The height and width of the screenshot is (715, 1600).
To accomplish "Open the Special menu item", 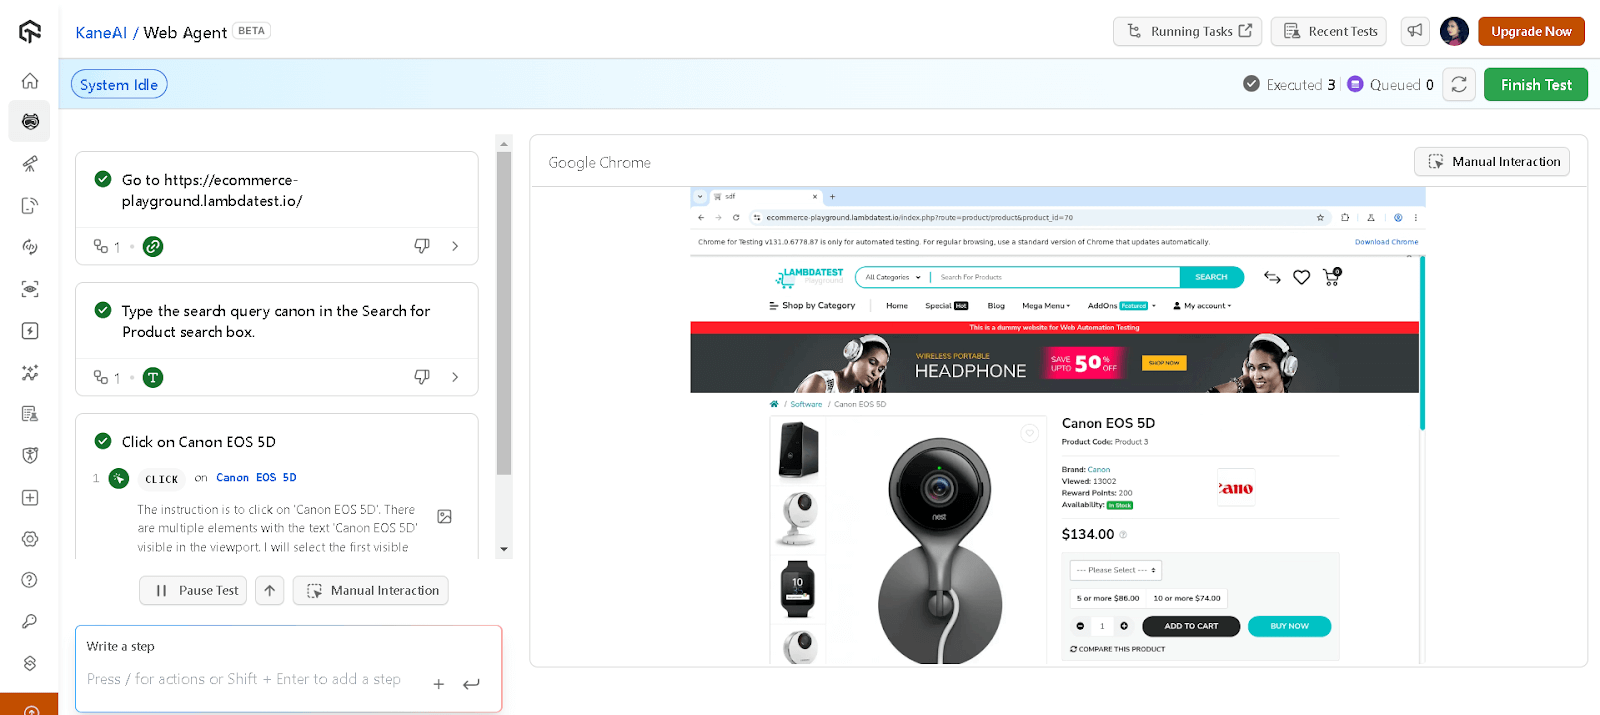I will (946, 306).
